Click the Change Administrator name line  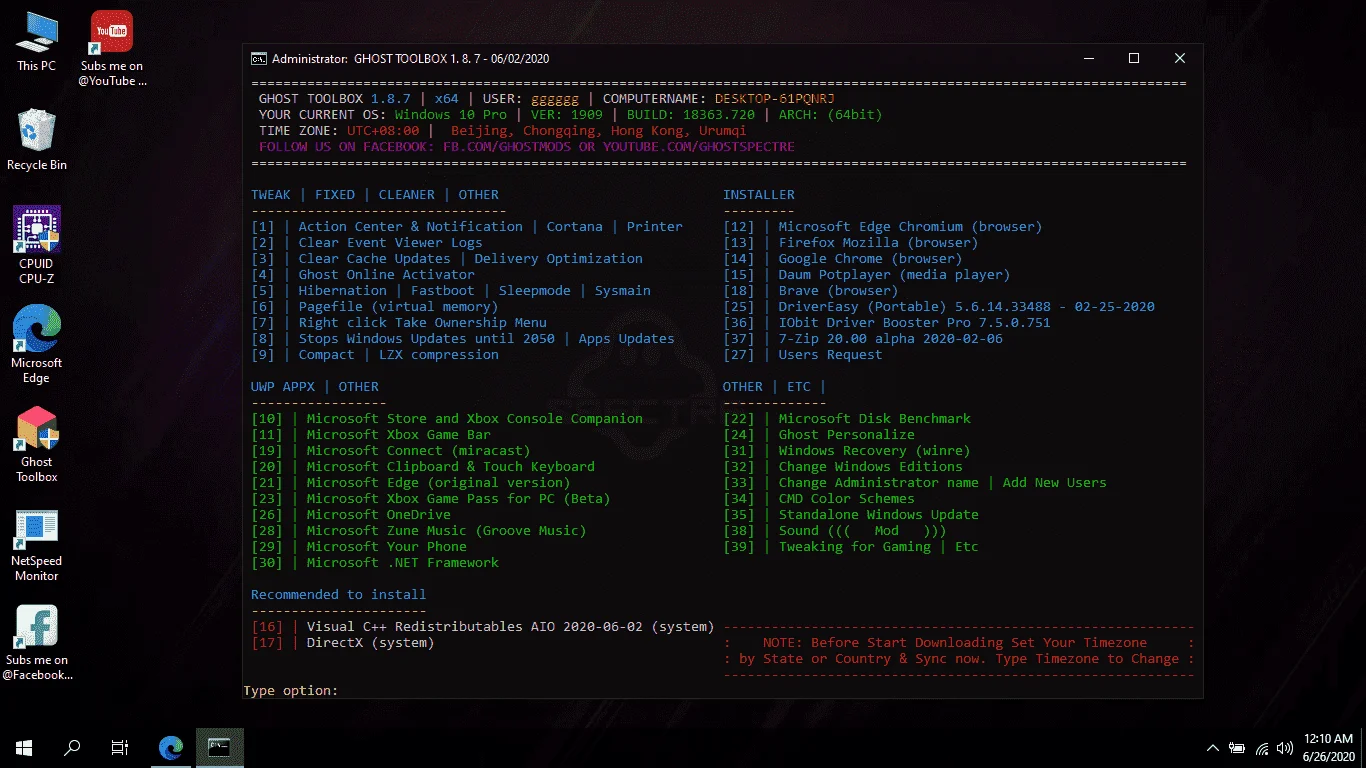915,483
